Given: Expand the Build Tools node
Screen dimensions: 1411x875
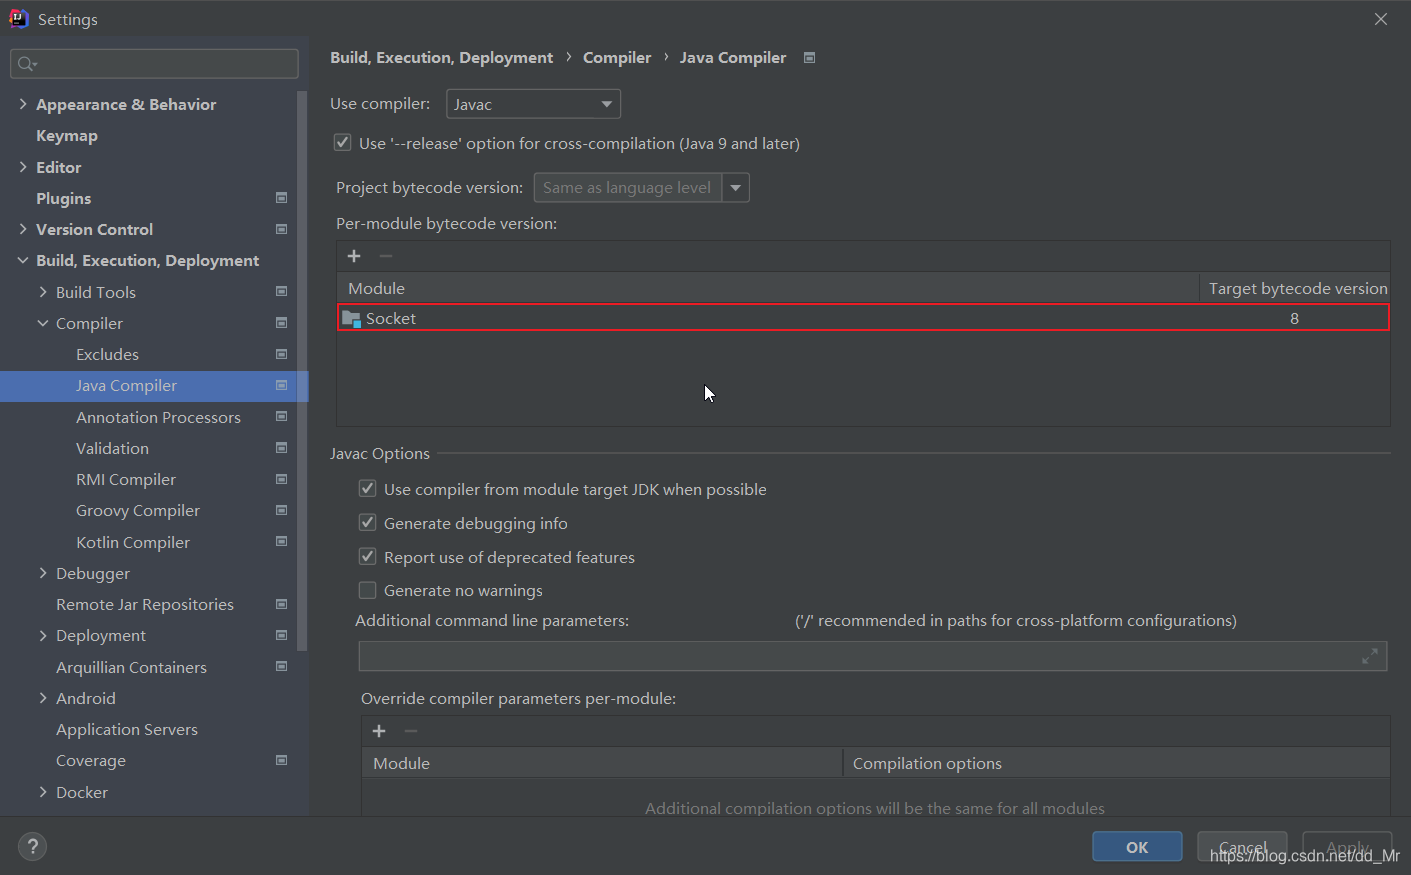Looking at the screenshot, I should (43, 292).
